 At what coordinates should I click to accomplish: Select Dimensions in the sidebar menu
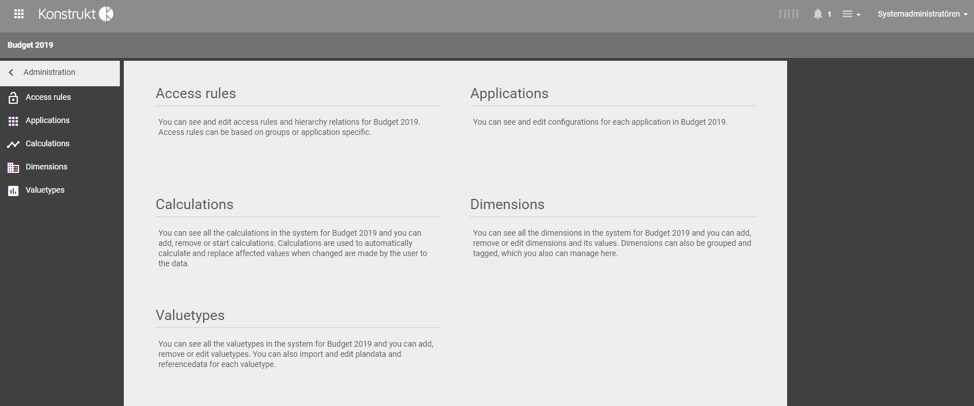(x=46, y=167)
